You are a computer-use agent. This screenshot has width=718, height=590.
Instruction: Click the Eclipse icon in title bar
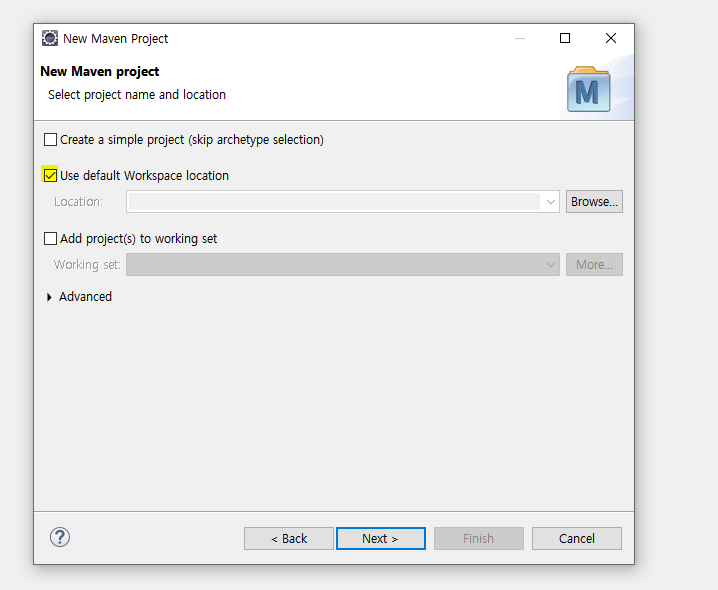(x=49, y=38)
